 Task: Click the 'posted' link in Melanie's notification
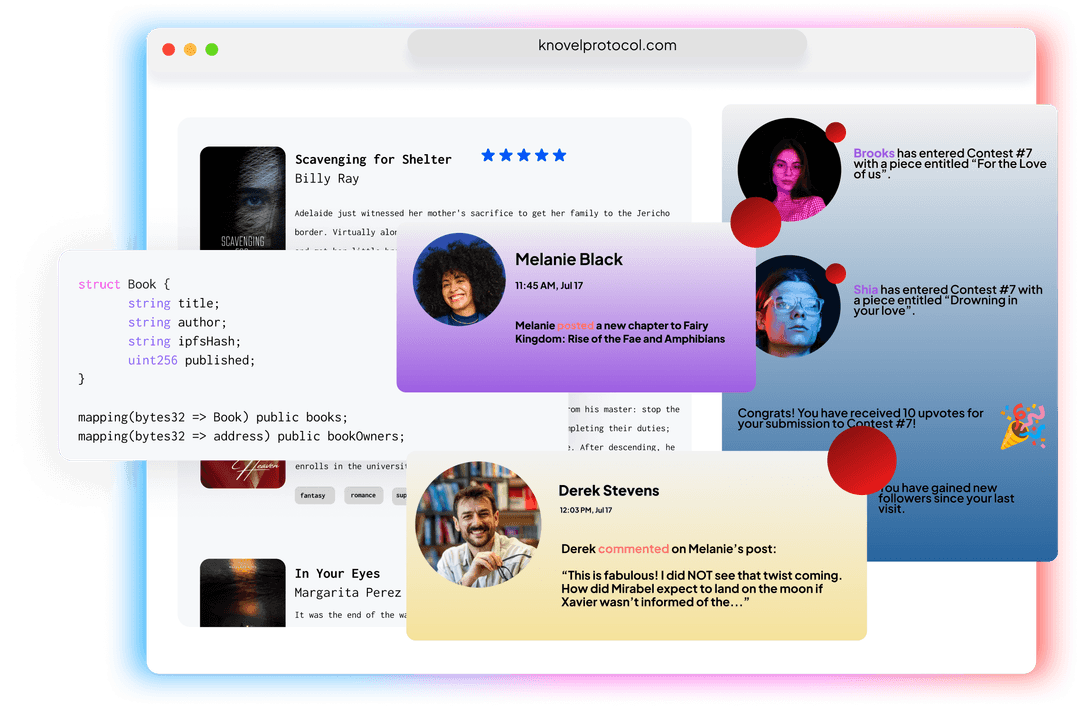click(x=575, y=326)
